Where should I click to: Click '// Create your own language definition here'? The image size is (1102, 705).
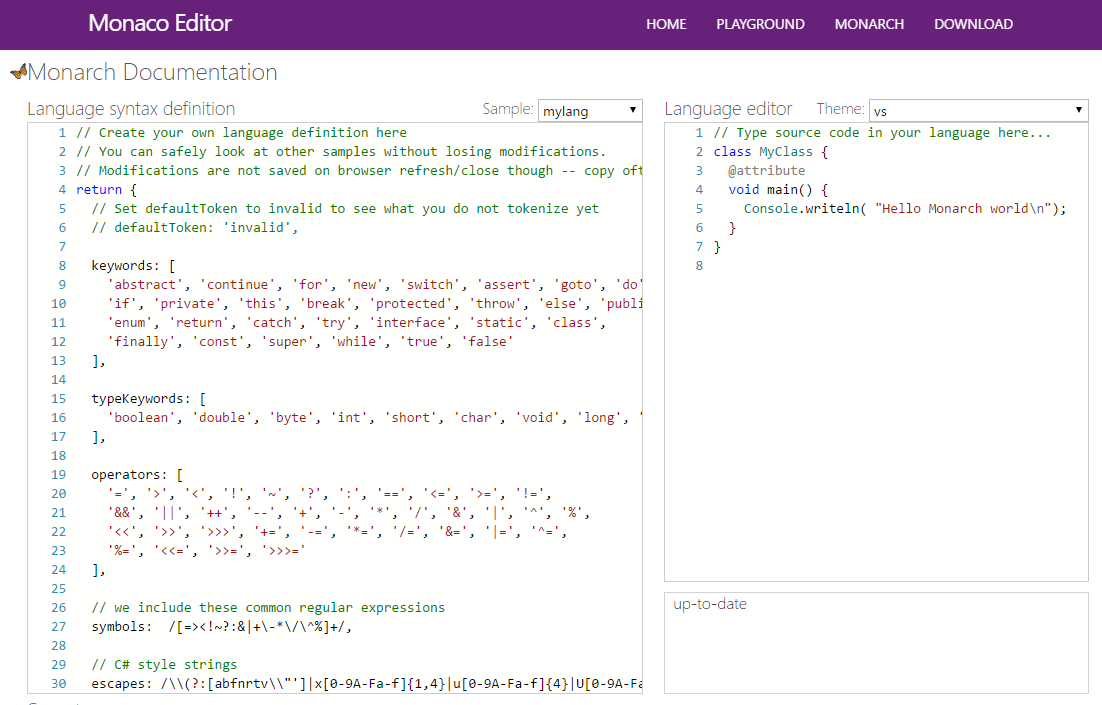[x=241, y=133]
